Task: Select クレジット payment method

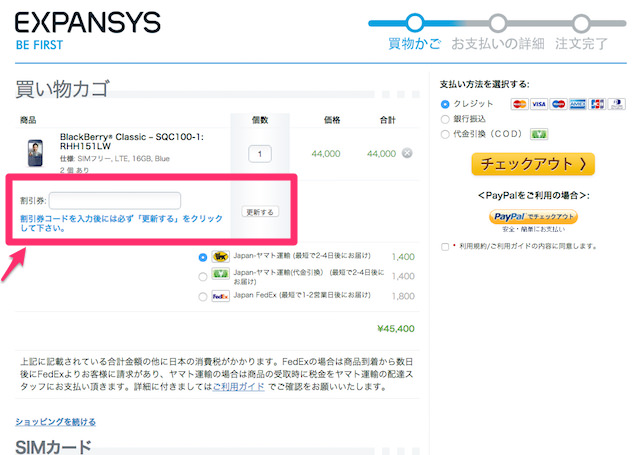Action: (x=445, y=104)
